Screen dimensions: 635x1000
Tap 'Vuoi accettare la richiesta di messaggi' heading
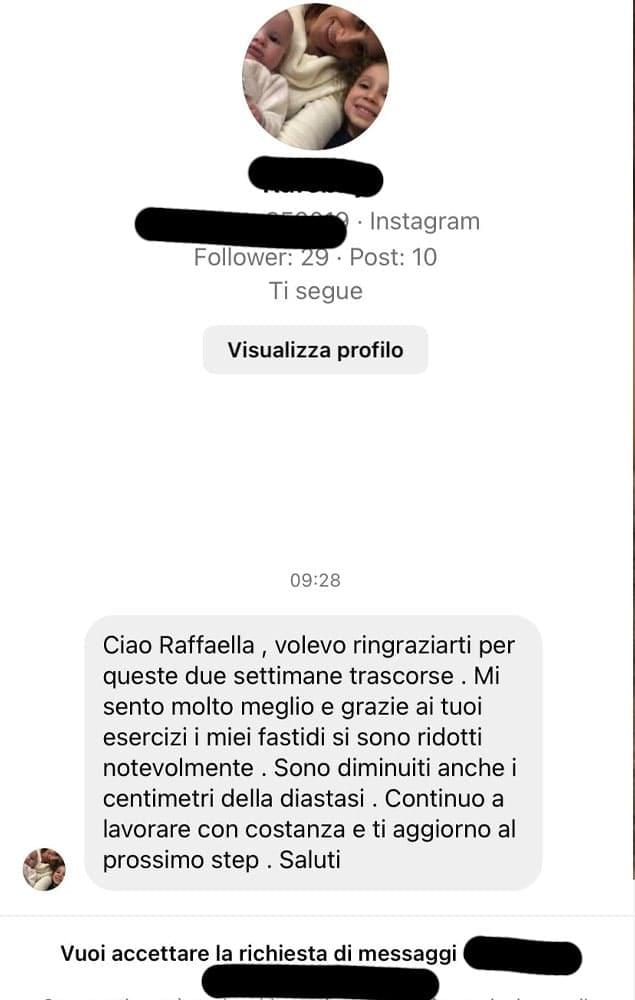pos(258,953)
